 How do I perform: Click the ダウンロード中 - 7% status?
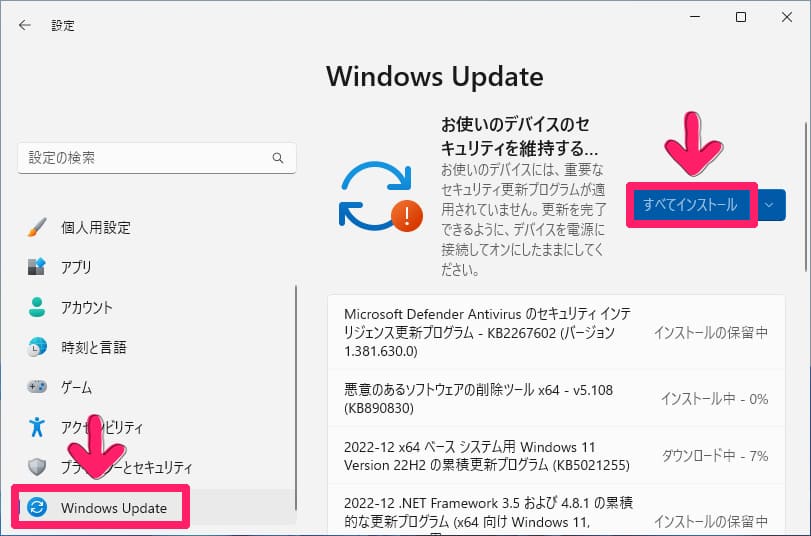[x=715, y=456]
